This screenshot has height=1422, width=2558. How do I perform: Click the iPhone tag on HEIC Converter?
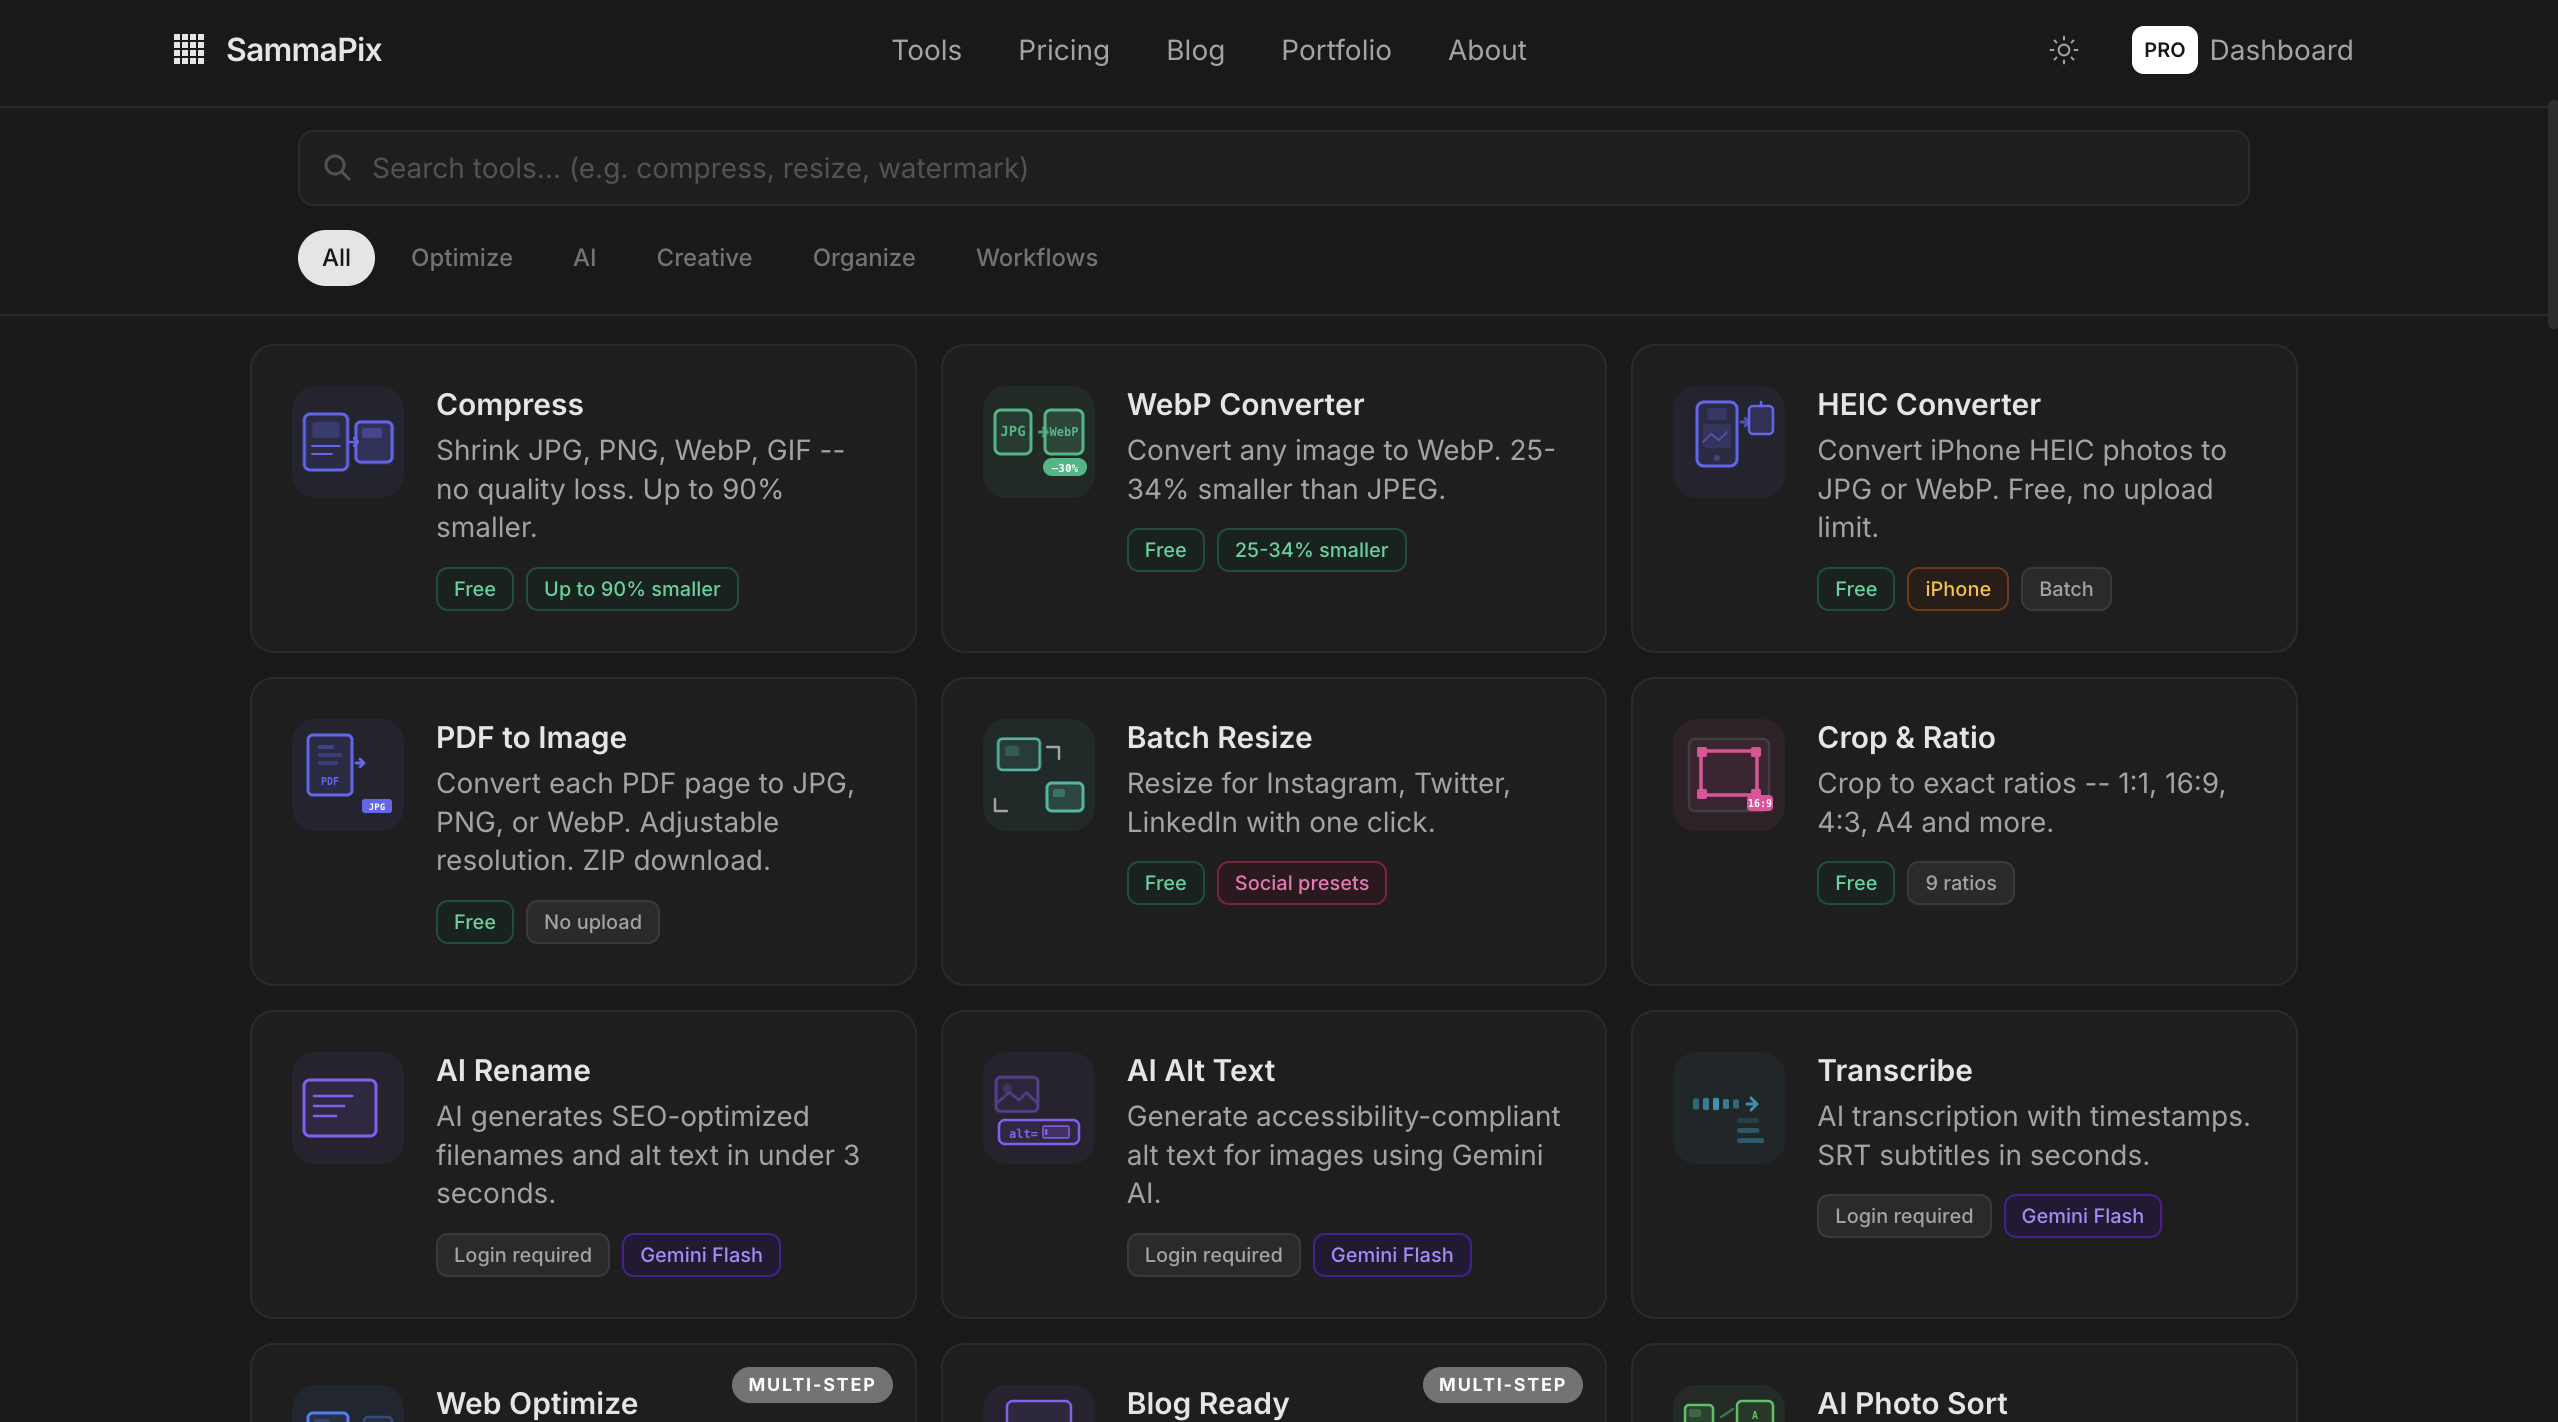(1957, 589)
